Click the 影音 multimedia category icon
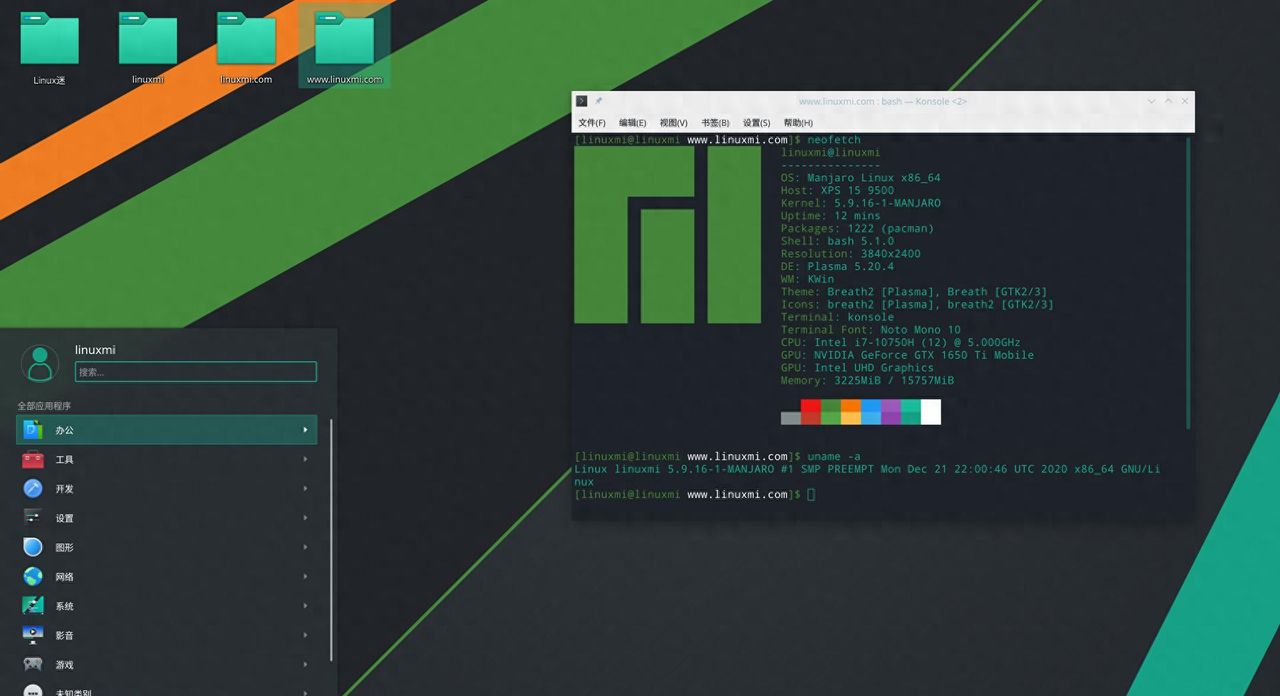1280x696 pixels. pos(32,635)
